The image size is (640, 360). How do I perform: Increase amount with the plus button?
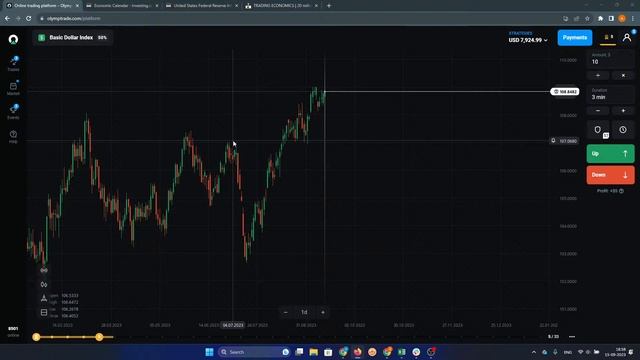click(x=598, y=76)
